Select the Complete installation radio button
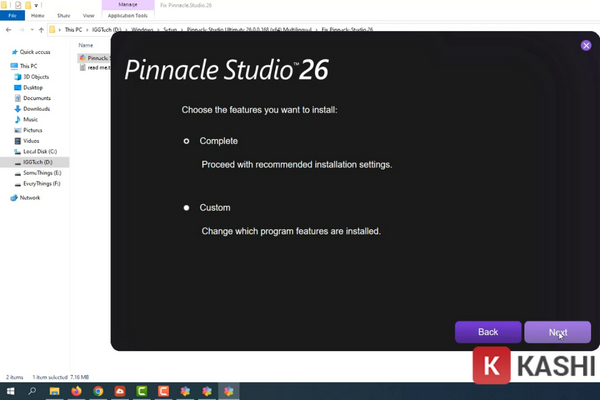Viewport: 600px width, 400px height. click(186, 141)
